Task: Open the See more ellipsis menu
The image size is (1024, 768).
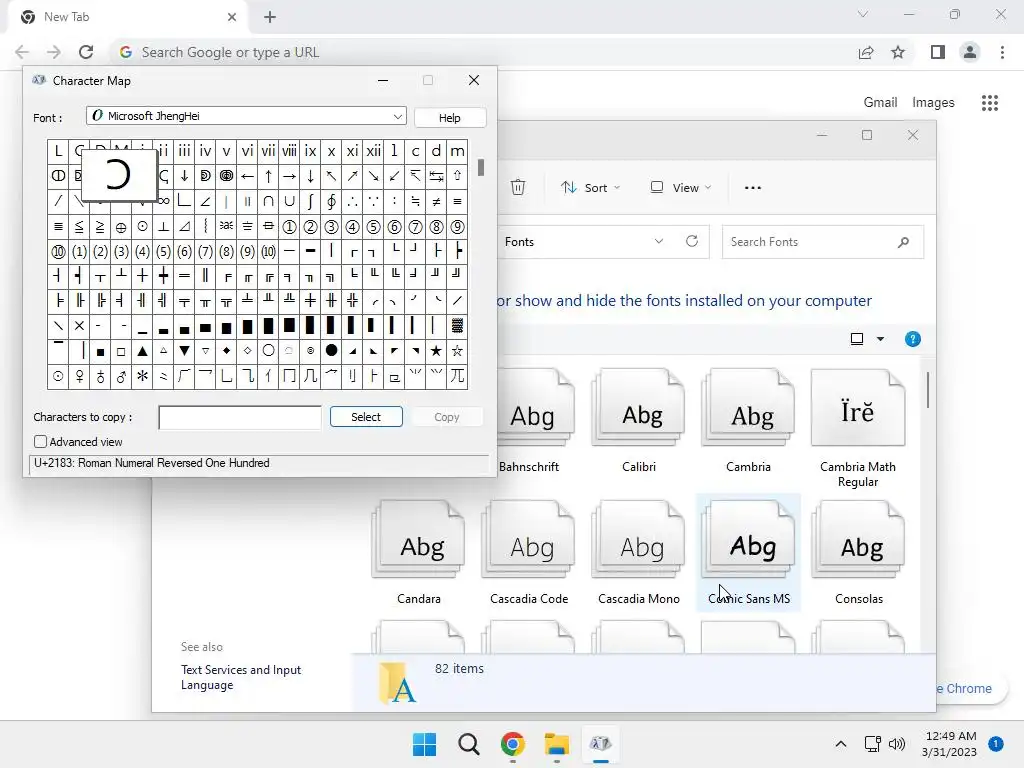Action: 752,187
